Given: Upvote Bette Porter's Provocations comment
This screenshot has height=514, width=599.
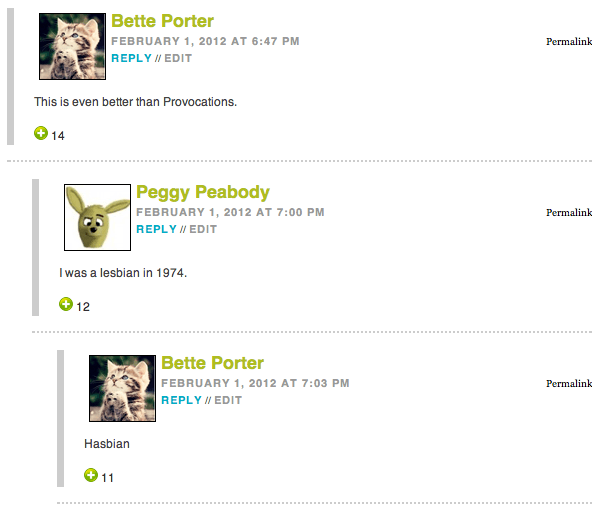Looking at the screenshot, I should pos(41,133).
